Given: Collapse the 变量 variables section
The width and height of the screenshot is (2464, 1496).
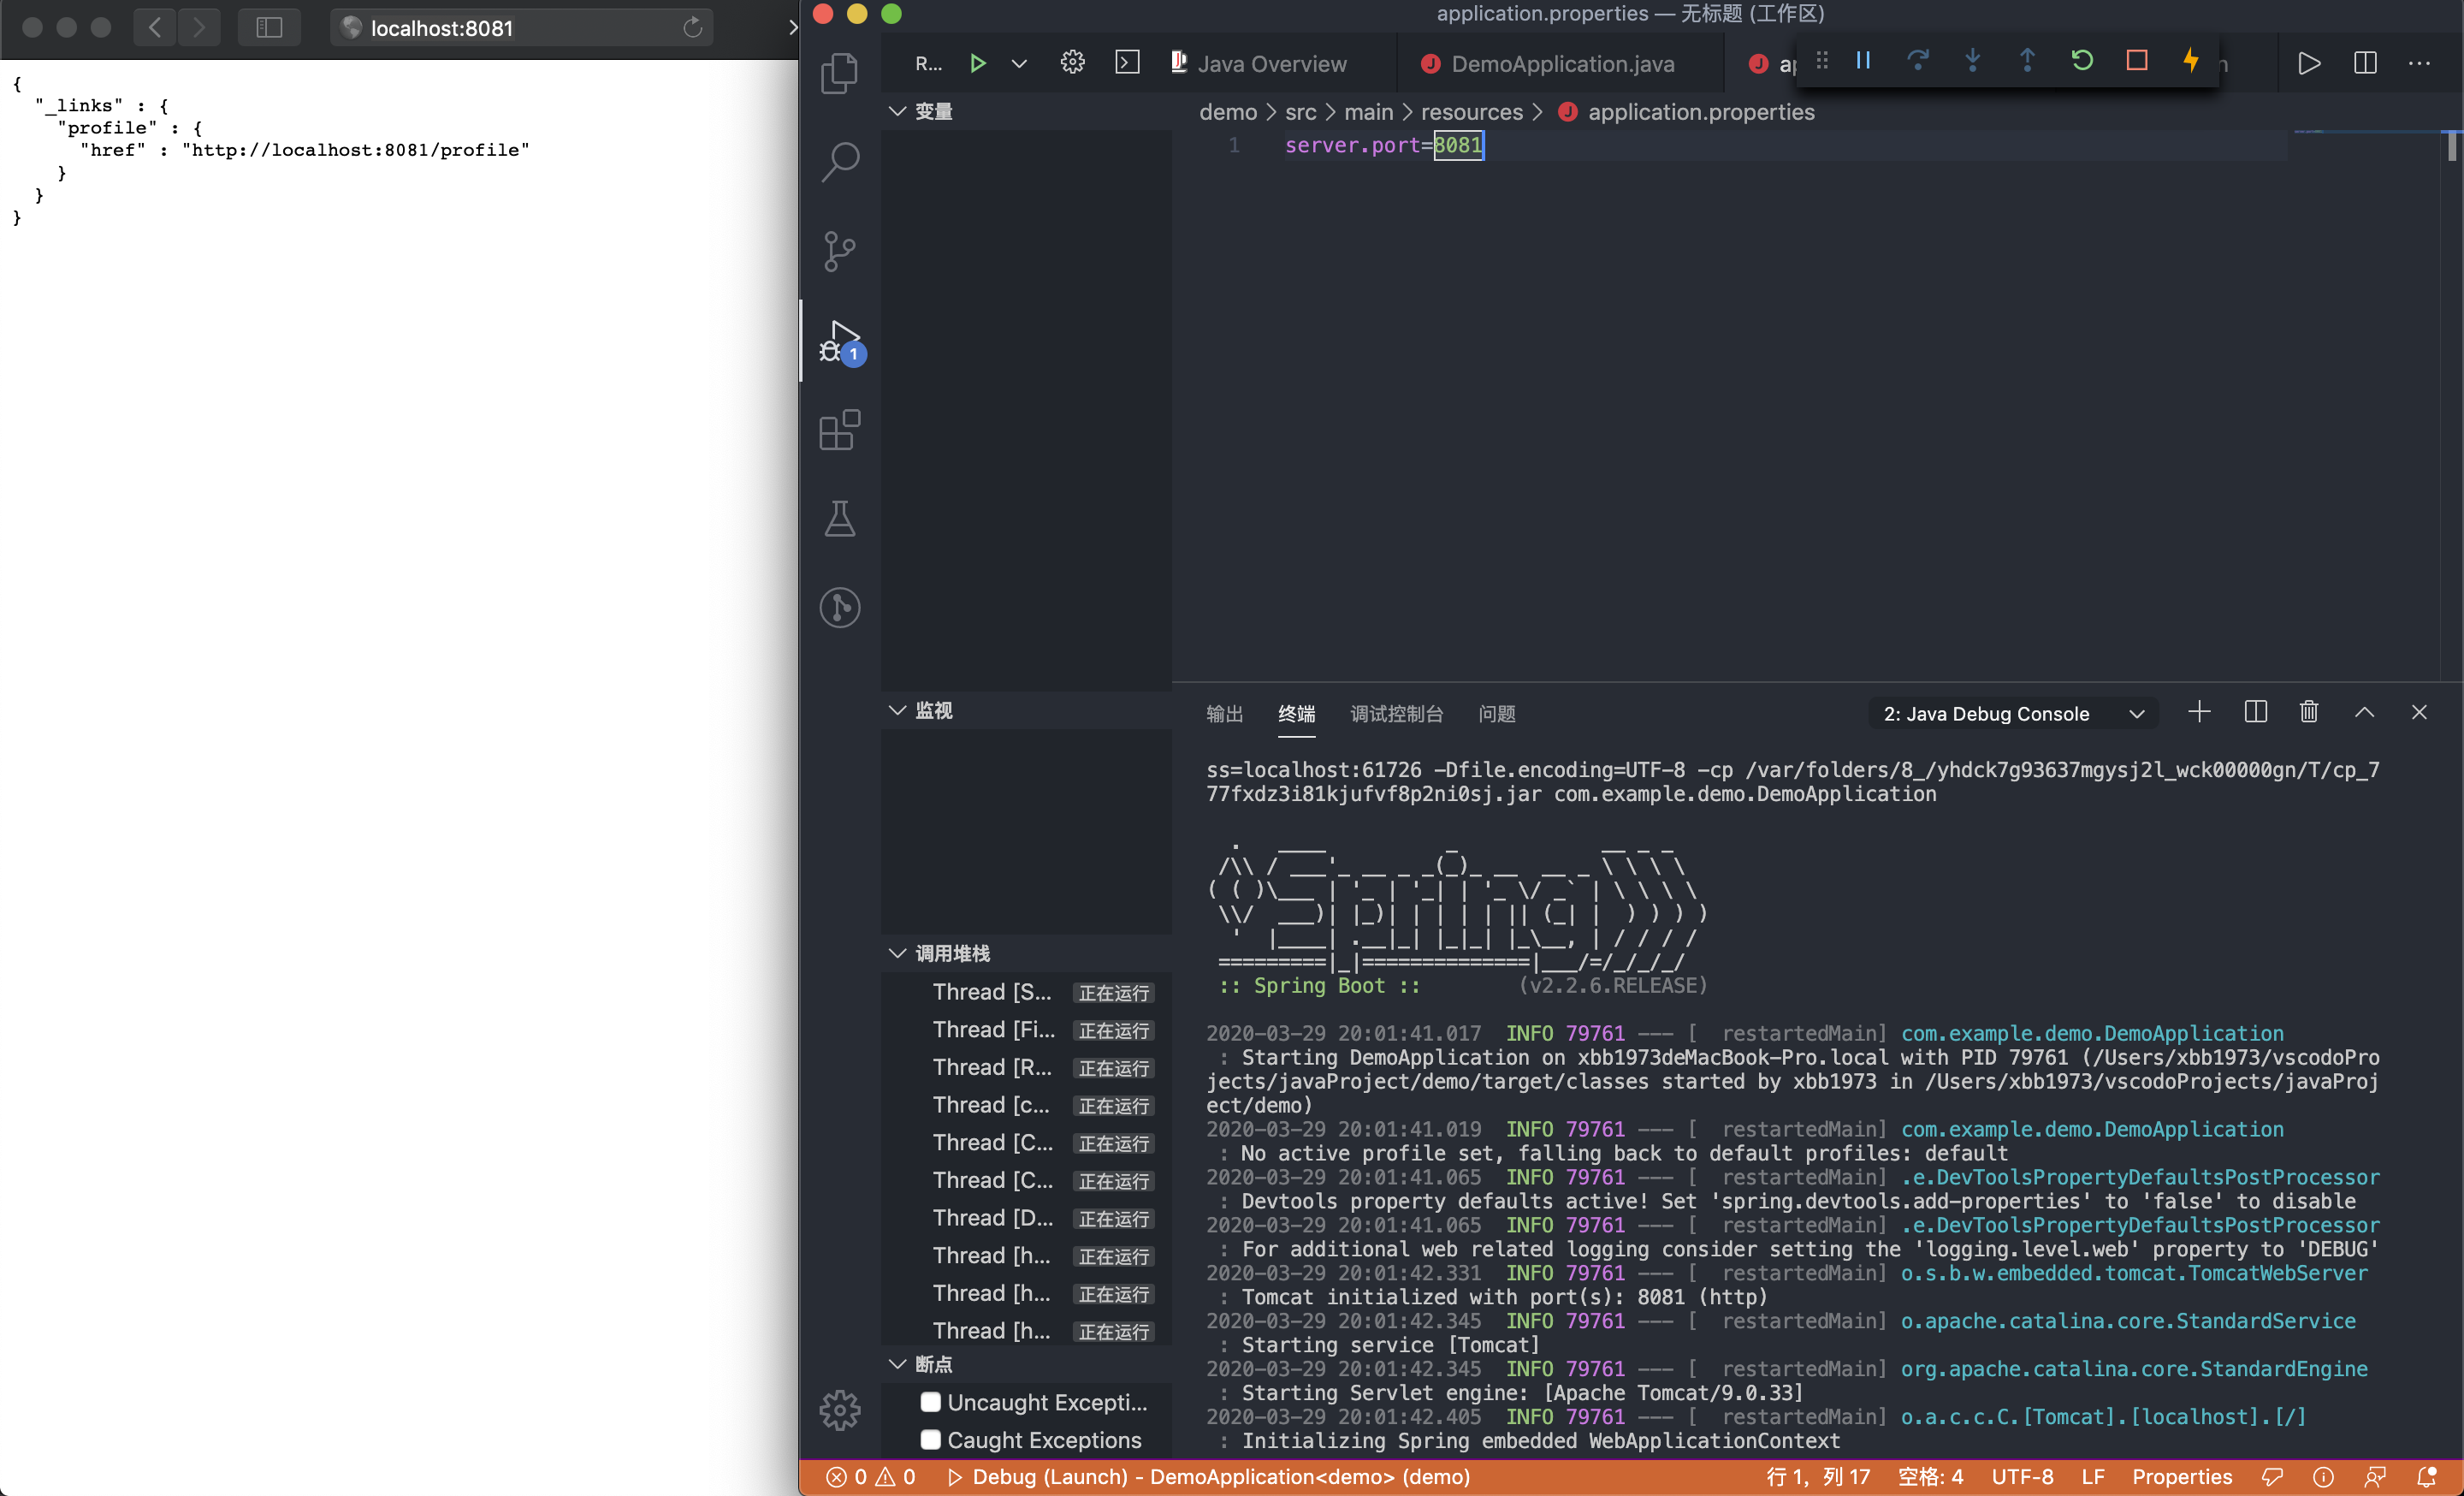Looking at the screenshot, I should click(933, 111).
